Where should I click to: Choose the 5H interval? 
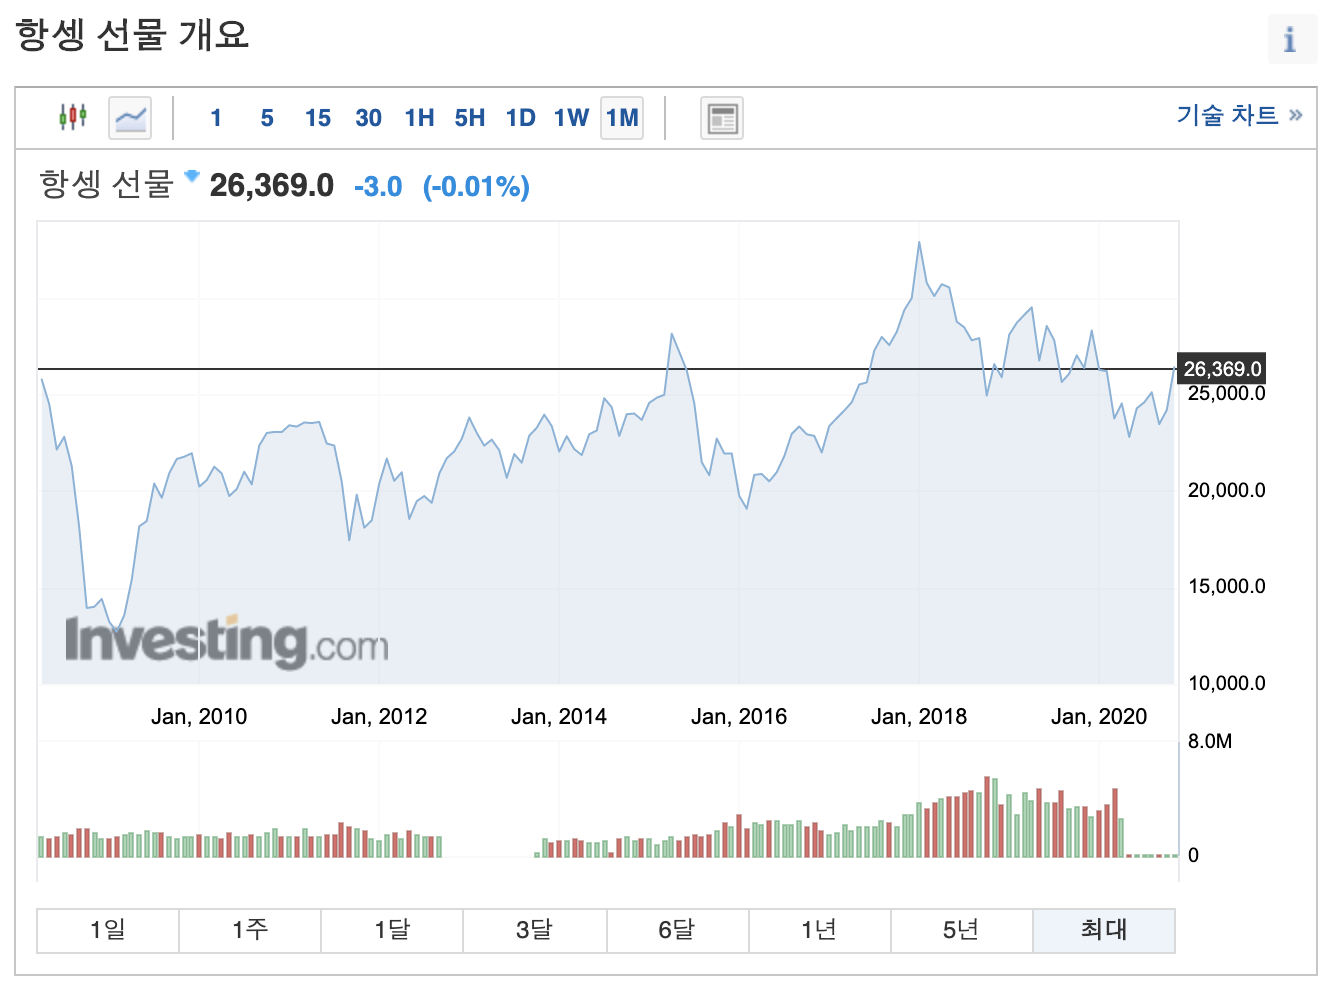(x=470, y=118)
